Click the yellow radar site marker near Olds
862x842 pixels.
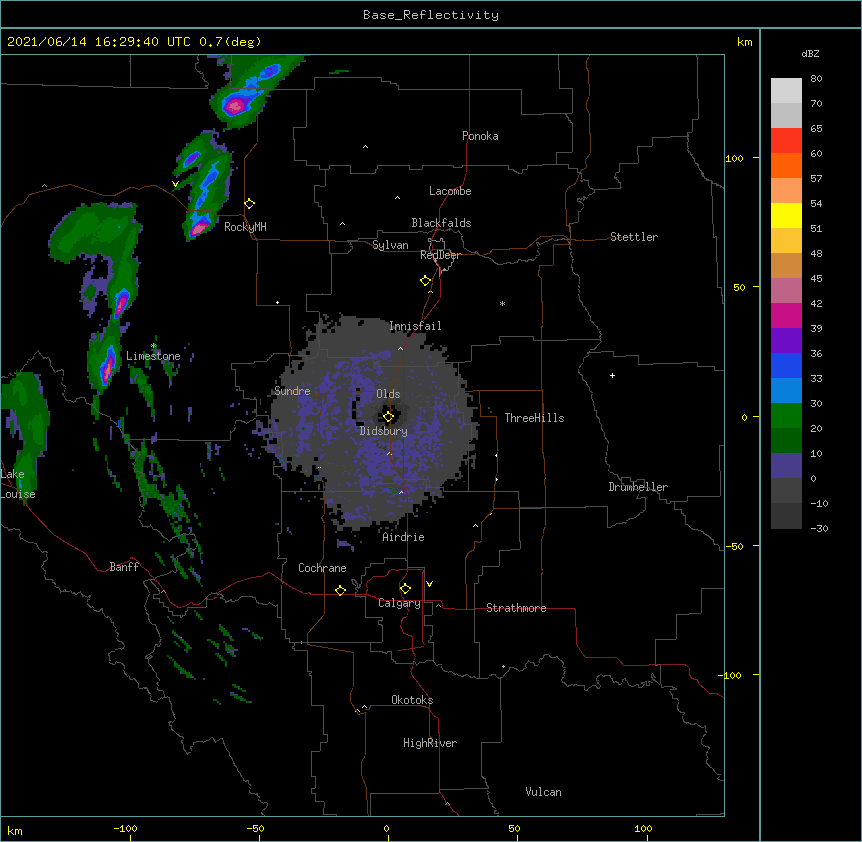coord(388,416)
